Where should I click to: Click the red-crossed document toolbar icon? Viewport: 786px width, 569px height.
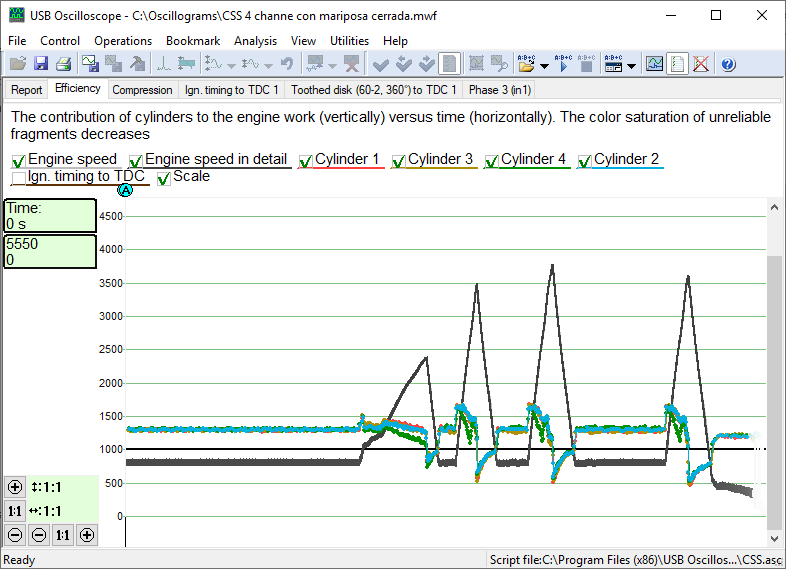tap(702, 64)
